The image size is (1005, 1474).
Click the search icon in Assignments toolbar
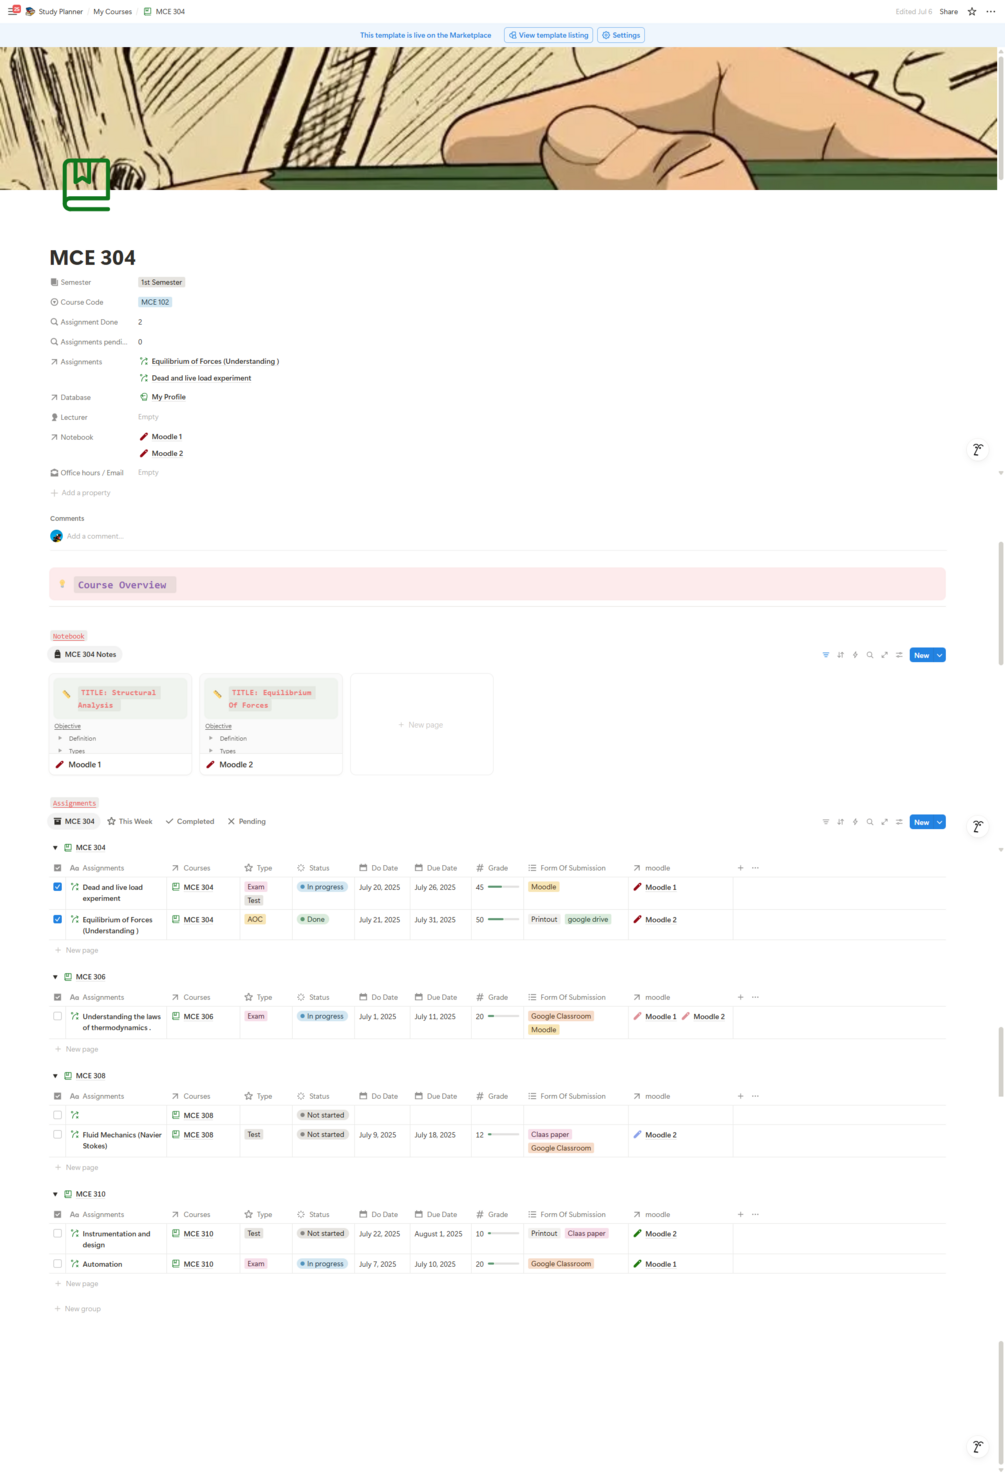870,822
